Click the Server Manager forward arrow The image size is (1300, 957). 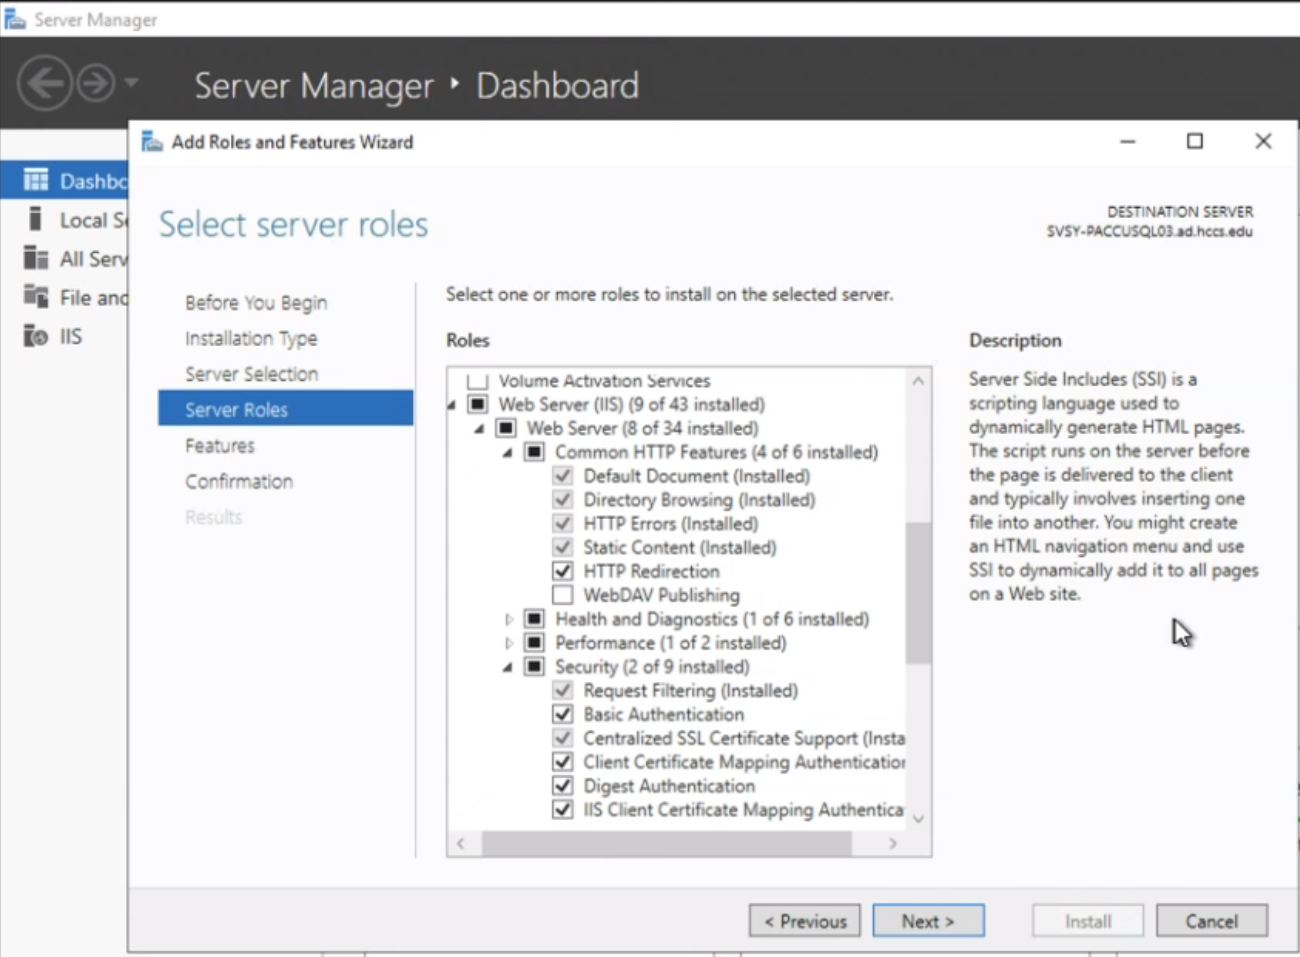(96, 83)
